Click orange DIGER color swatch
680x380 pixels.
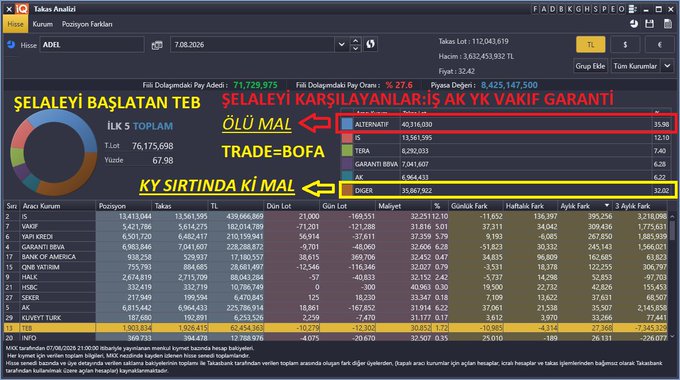tap(347, 190)
